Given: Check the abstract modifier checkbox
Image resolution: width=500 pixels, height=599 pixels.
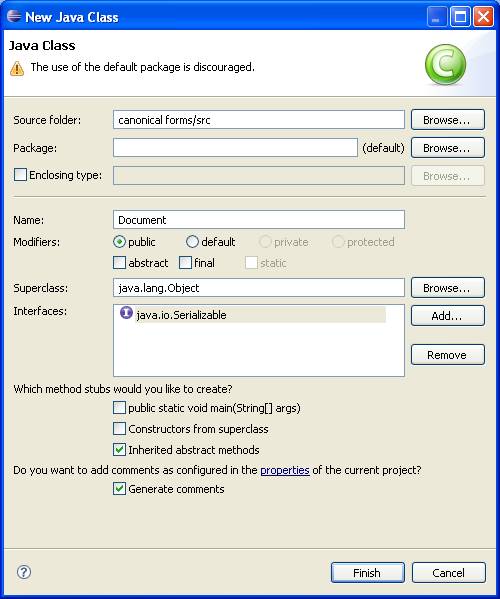Looking at the screenshot, I should click(120, 263).
